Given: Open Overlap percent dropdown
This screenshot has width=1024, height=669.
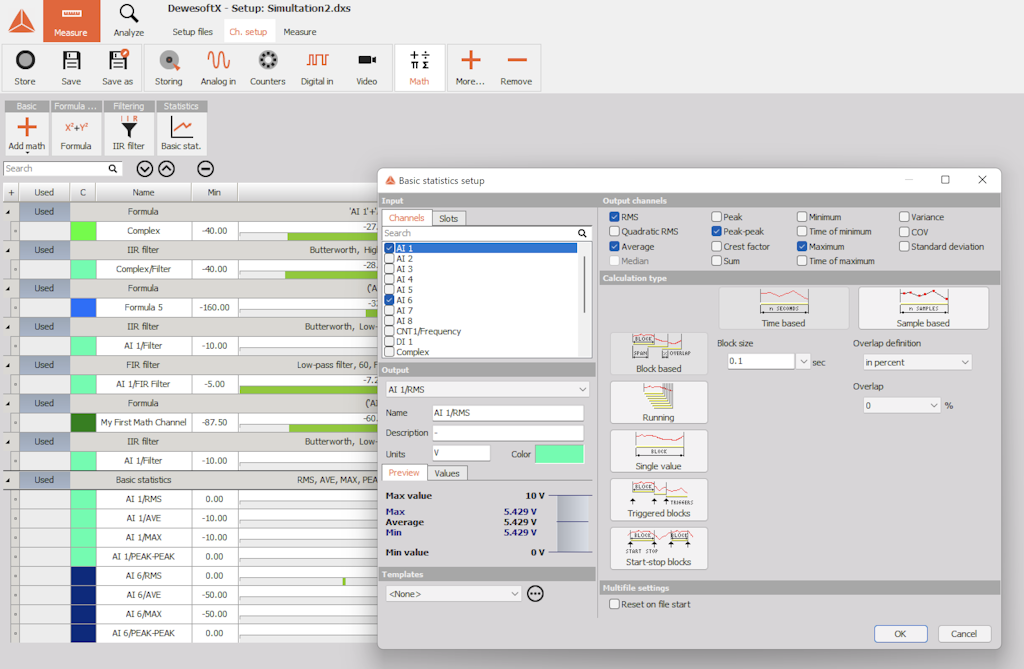Looking at the screenshot, I should pyautogui.click(x=902, y=406).
